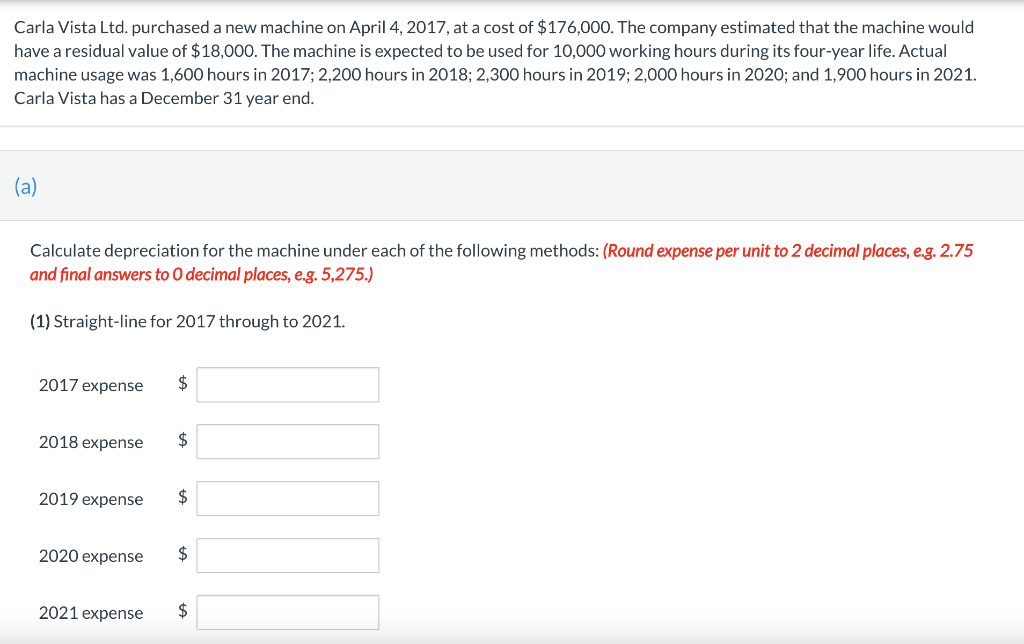This screenshot has width=1024, height=644.
Task: Click the dollar sign next to 2017 expense
Action: coord(181,384)
